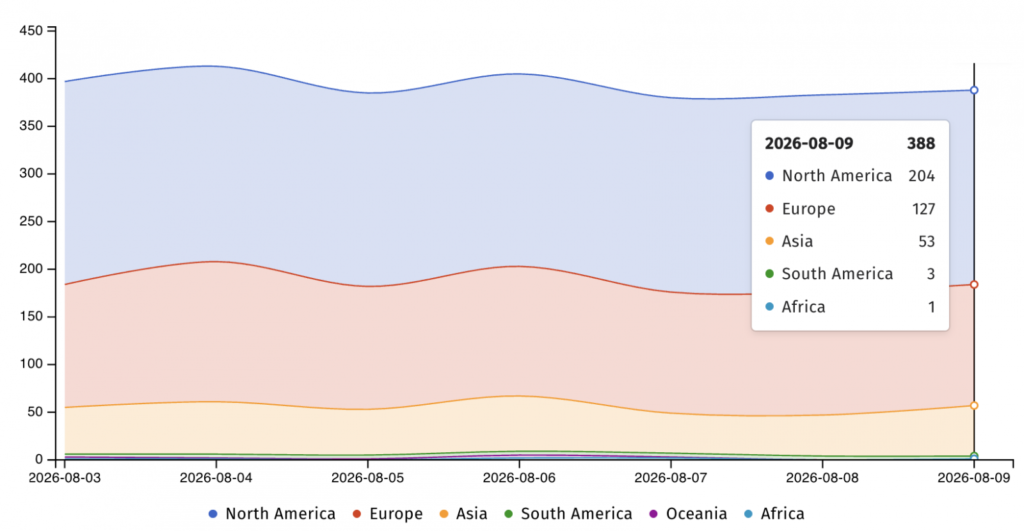Select Asia data point marker on 2026-08-09
The image size is (1024, 531).
coord(974,406)
